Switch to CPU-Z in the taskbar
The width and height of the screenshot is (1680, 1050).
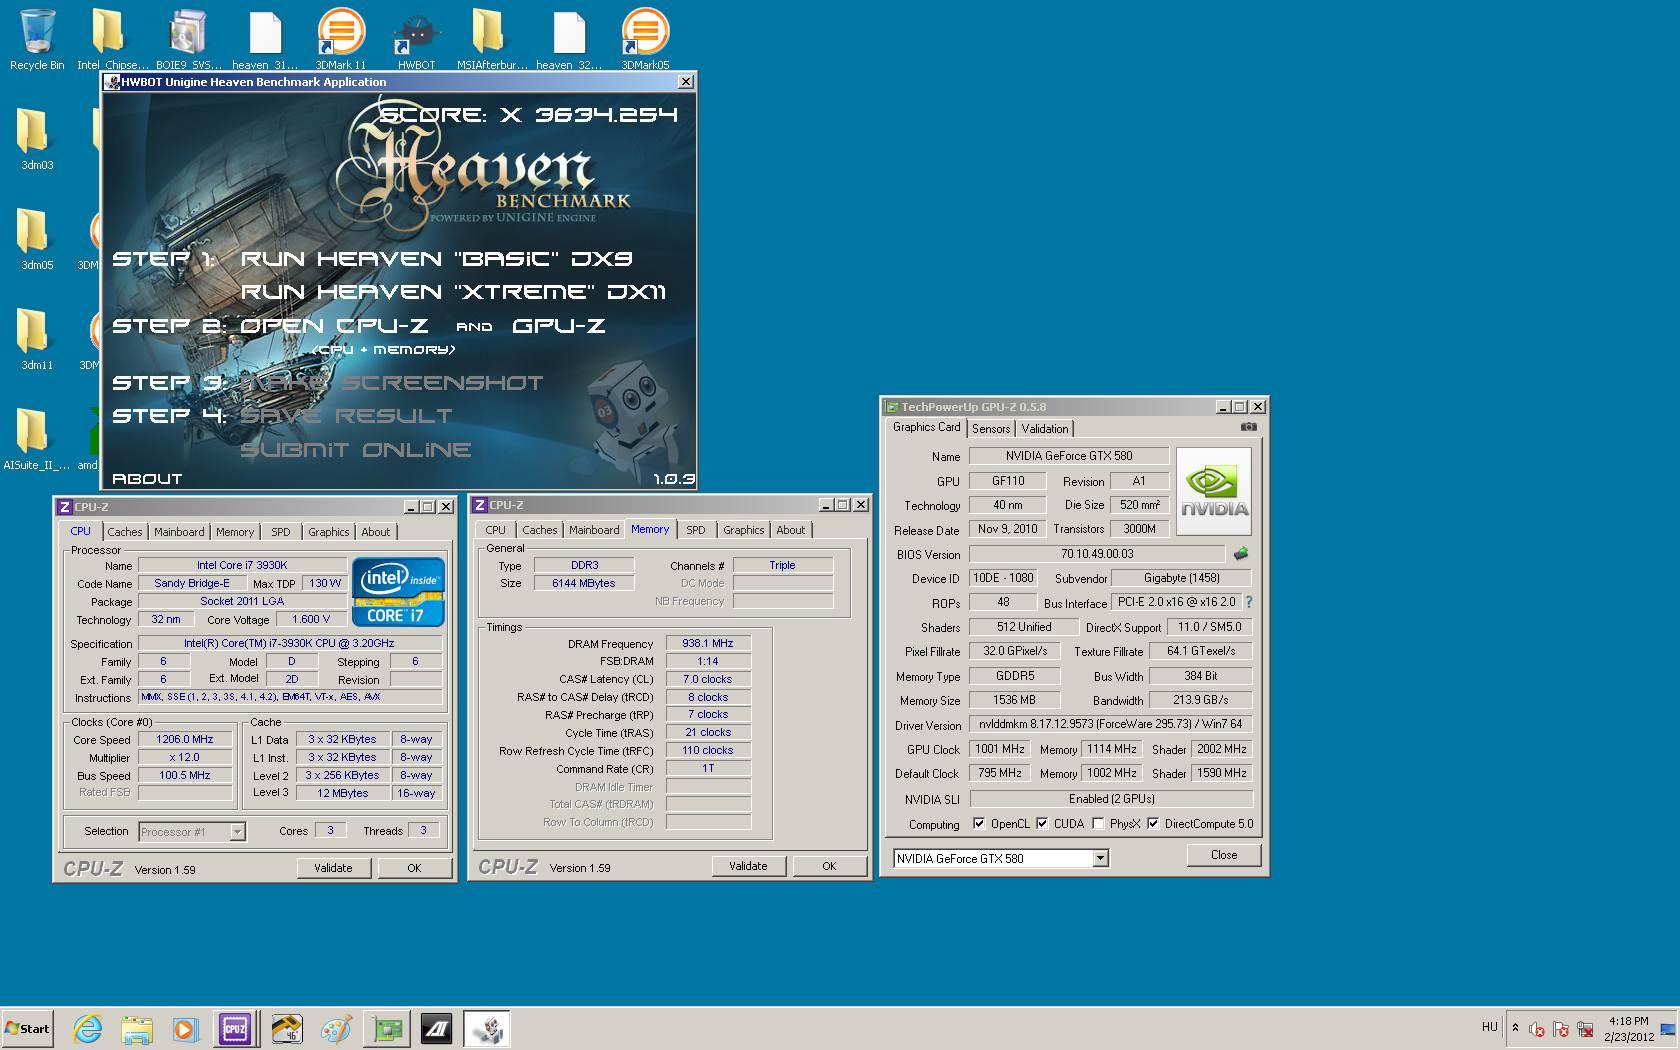pyautogui.click(x=235, y=1028)
